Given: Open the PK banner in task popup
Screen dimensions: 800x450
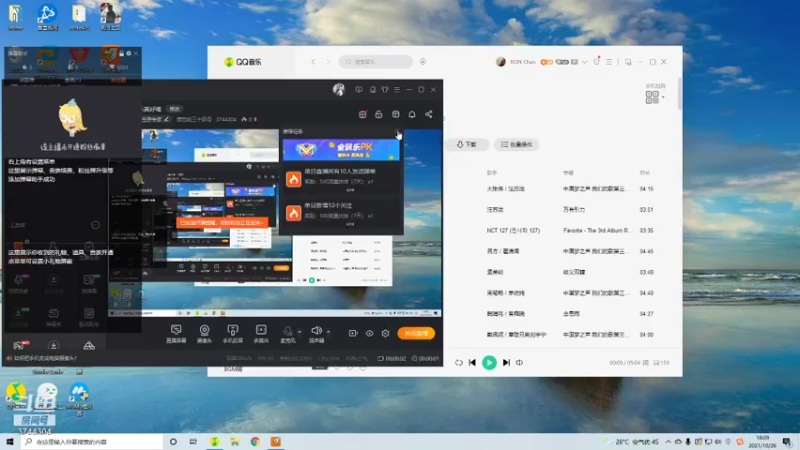Looking at the screenshot, I should point(341,150).
